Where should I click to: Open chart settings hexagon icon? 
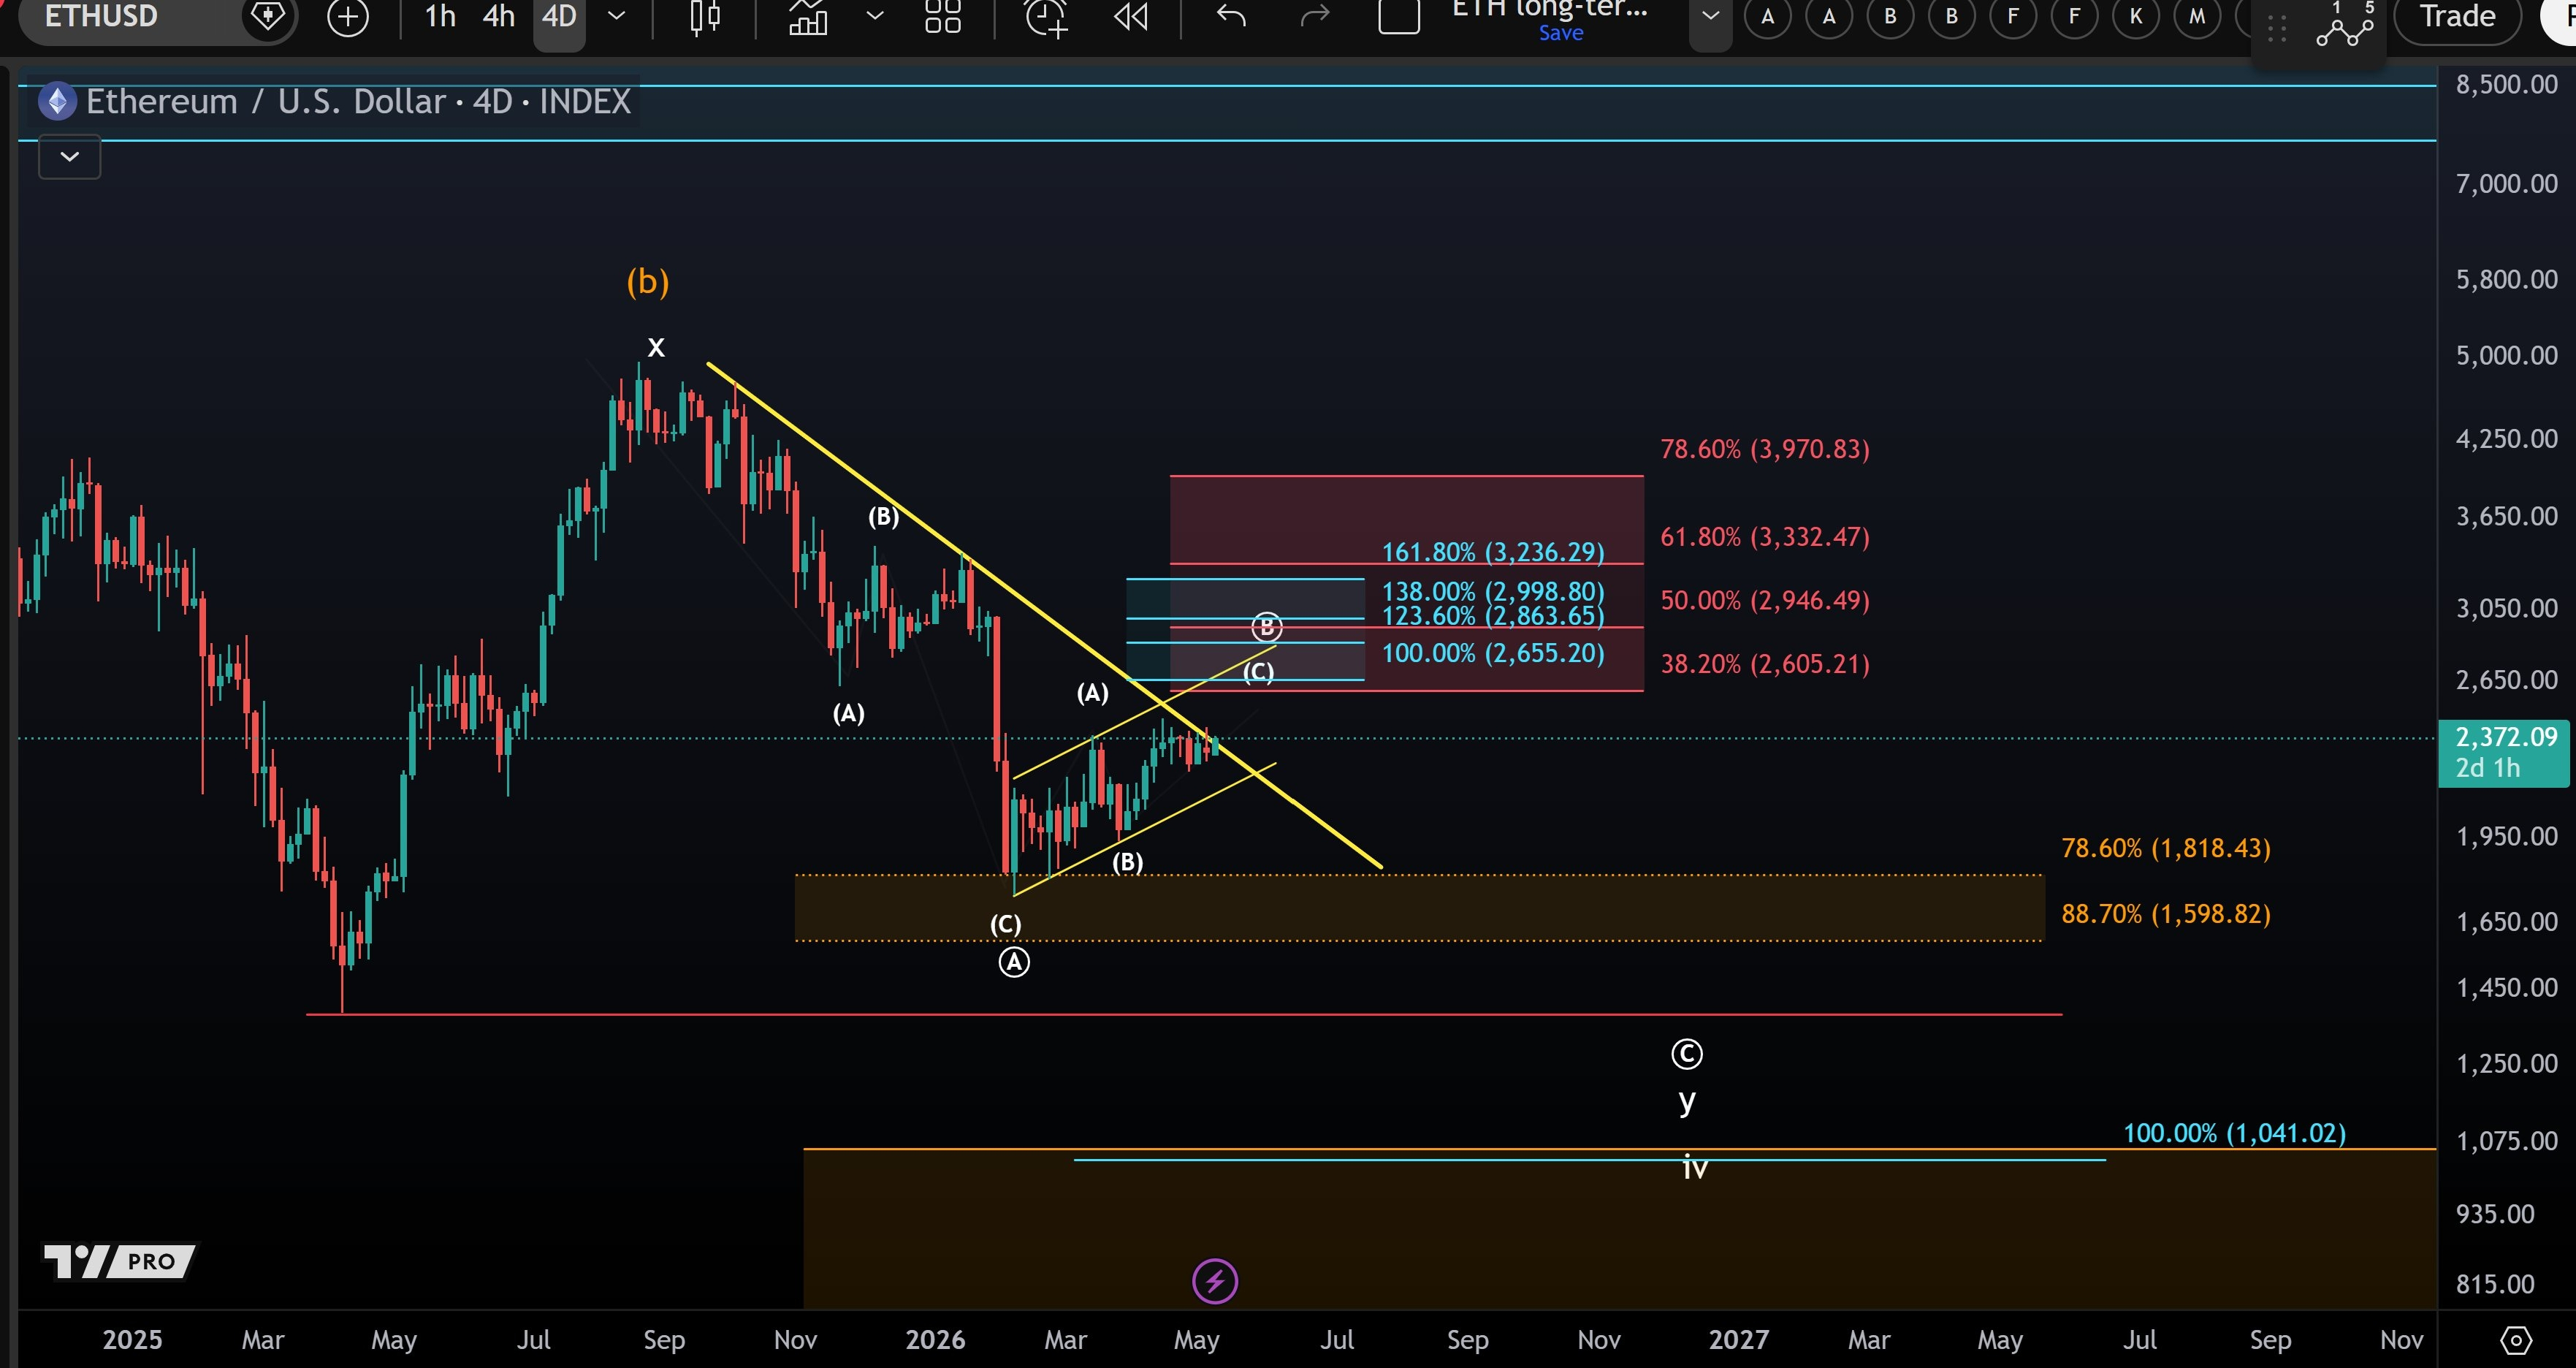pyautogui.click(x=2516, y=1340)
